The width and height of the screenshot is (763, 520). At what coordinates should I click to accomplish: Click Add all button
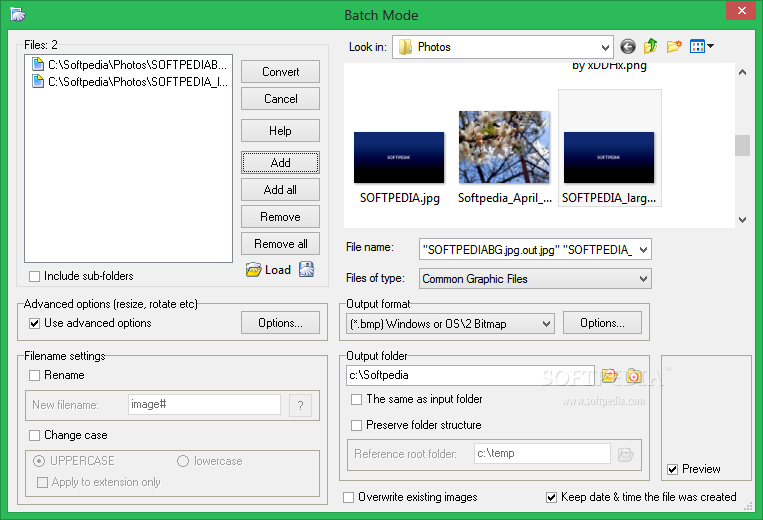click(280, 190)
